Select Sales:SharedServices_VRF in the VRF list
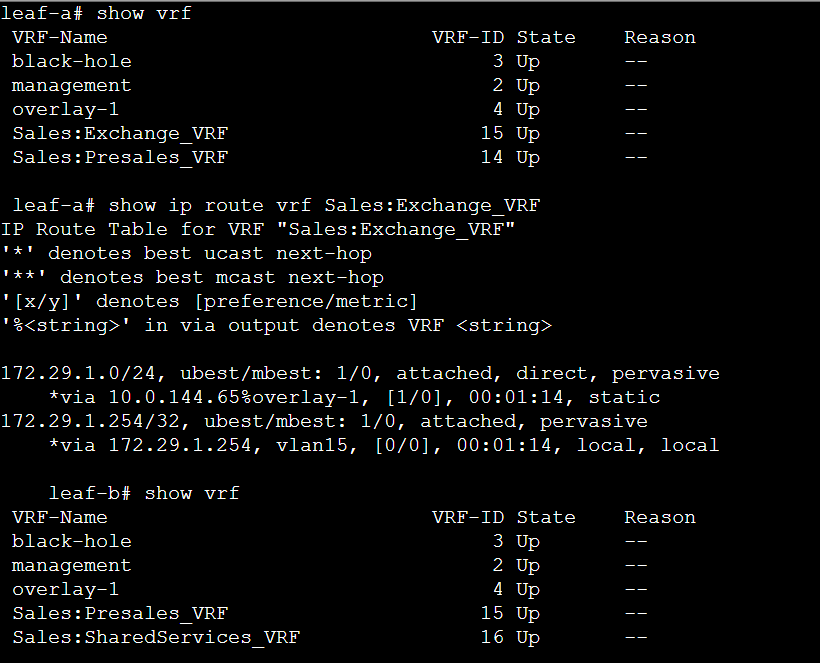 click(155, 637)
